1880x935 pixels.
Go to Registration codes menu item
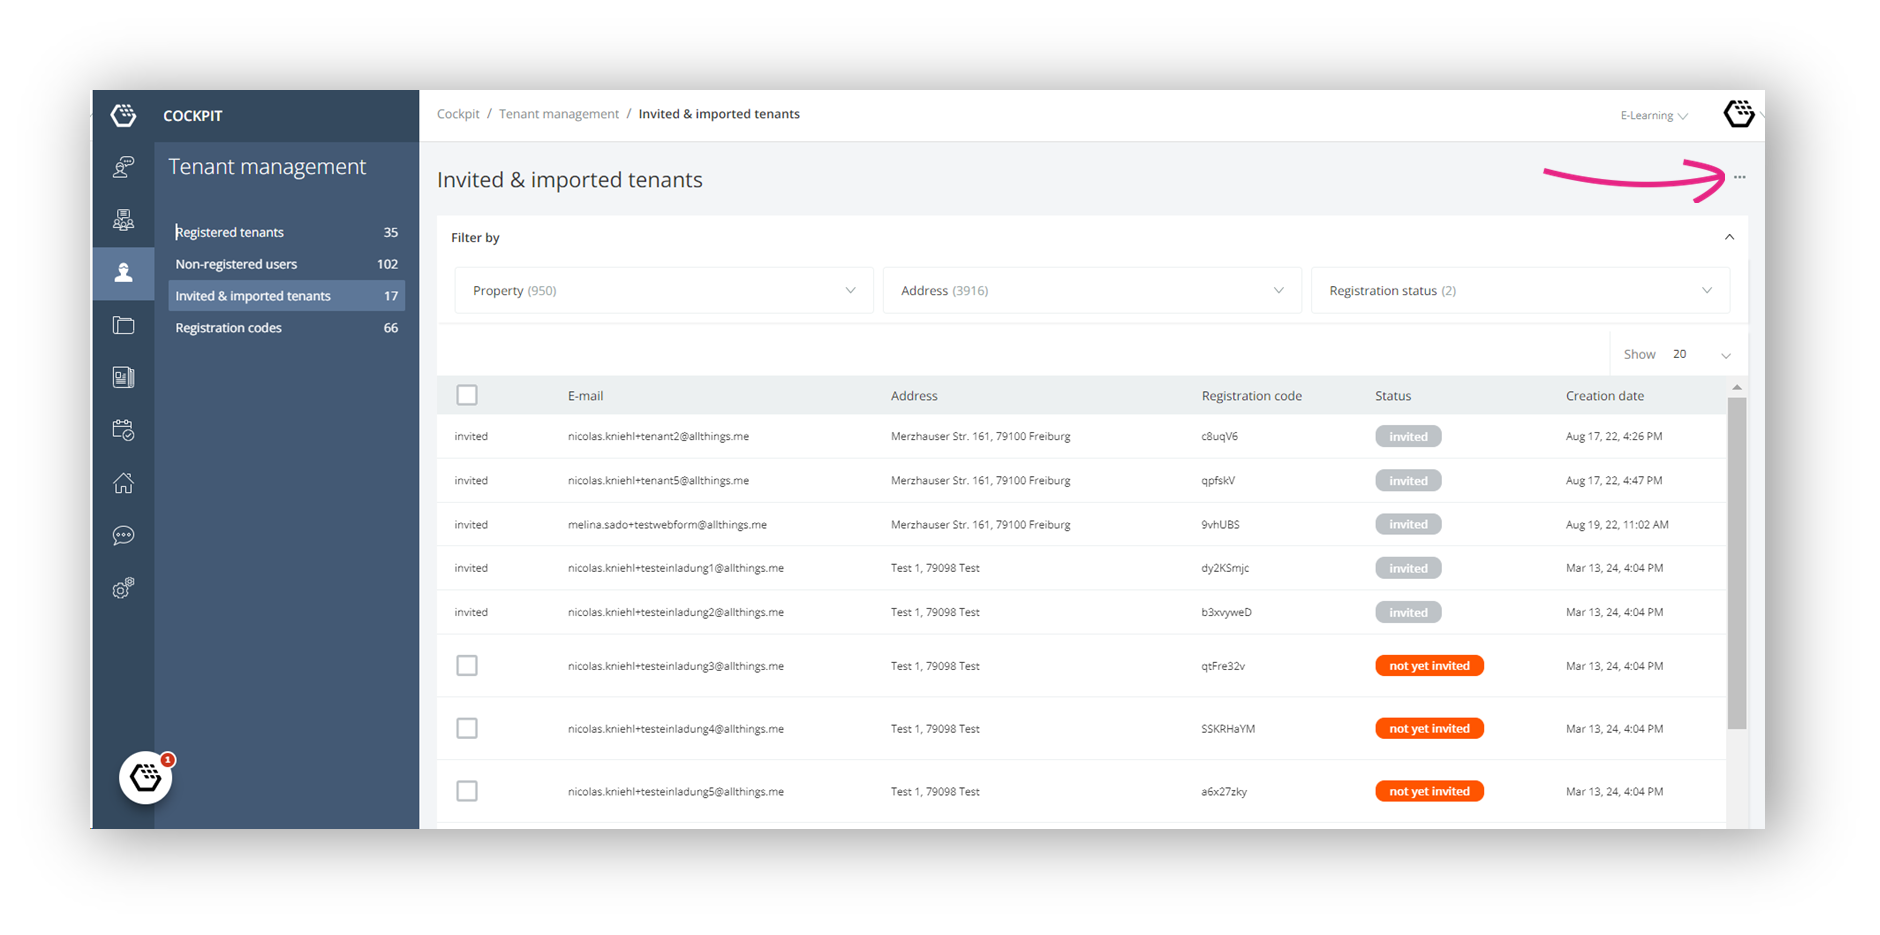(287, 328)
